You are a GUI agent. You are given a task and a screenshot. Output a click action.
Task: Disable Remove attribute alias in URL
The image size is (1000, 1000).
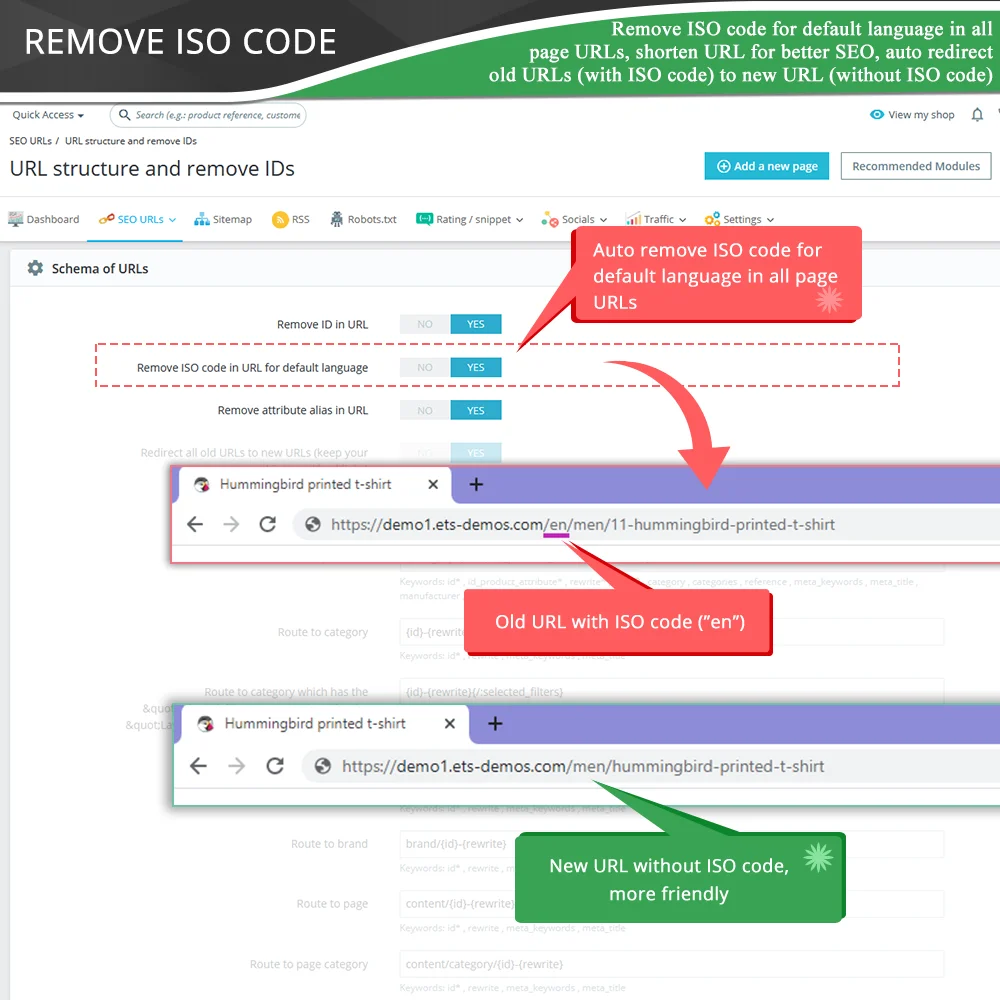coord(424,410)
